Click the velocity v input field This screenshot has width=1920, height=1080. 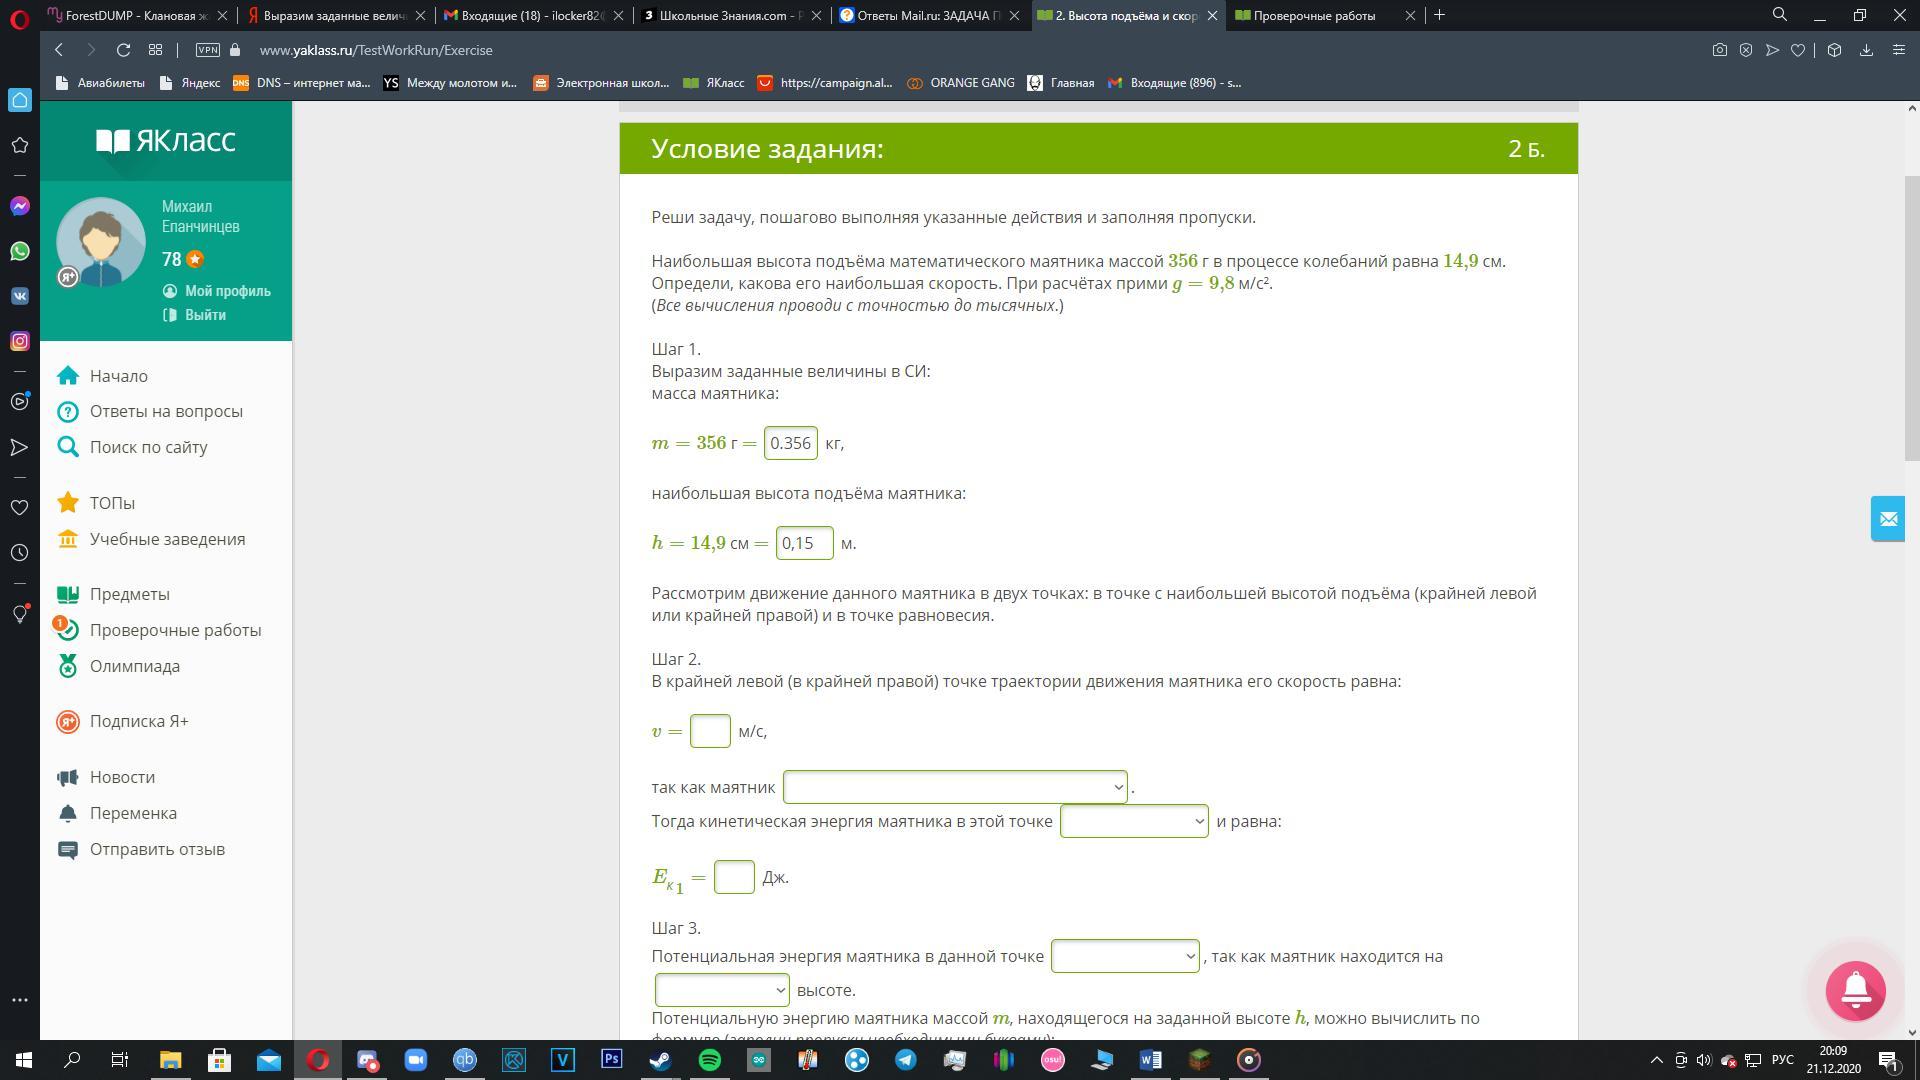pos(710,731)
